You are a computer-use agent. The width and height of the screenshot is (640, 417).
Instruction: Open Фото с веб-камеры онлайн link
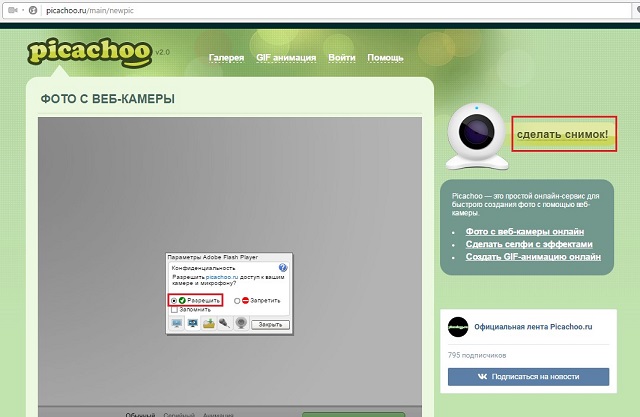tap(524, 232)
